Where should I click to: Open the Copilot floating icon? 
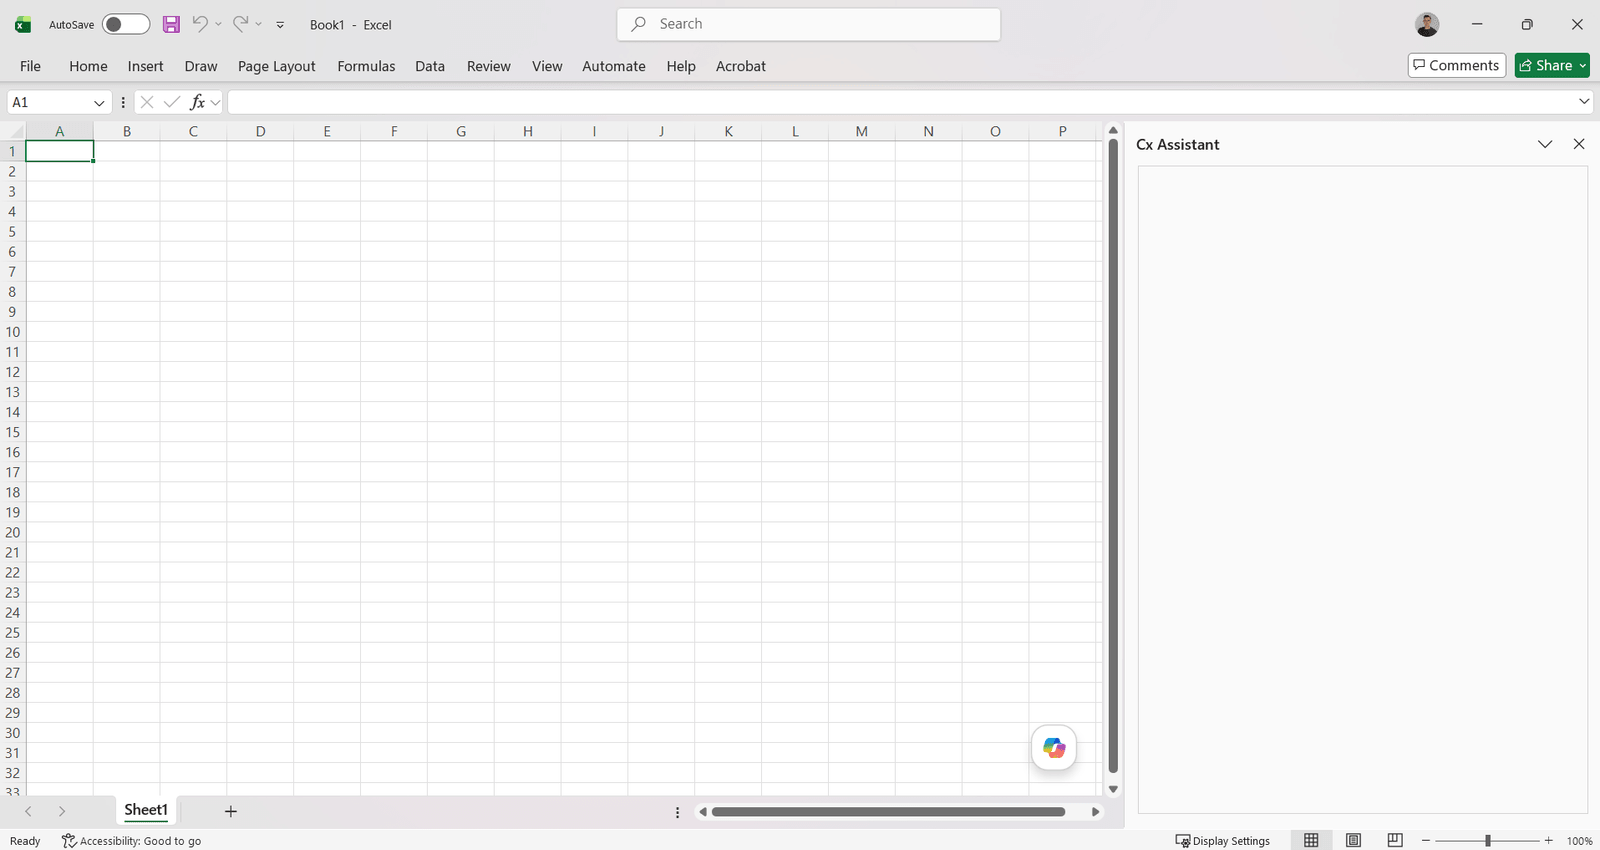pyautogui.click(x=1054, y=748)
